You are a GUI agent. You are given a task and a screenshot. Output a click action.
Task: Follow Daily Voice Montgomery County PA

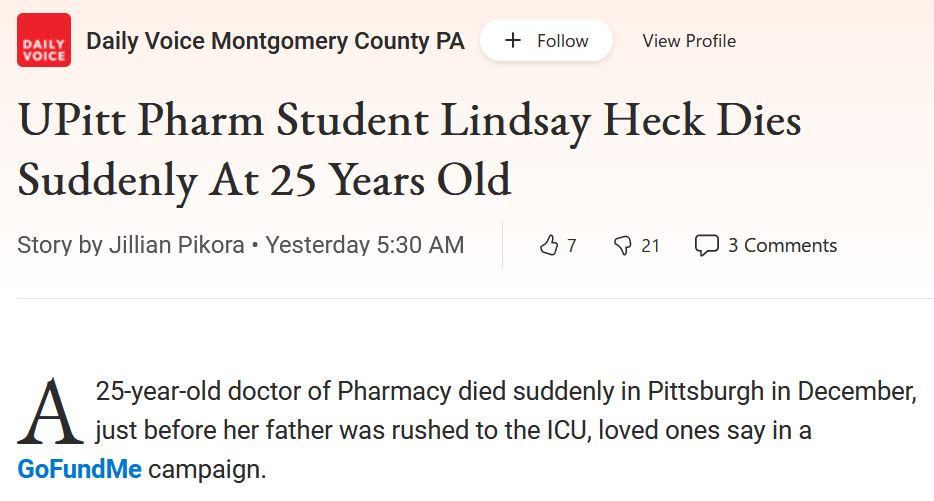coord(546,40)
